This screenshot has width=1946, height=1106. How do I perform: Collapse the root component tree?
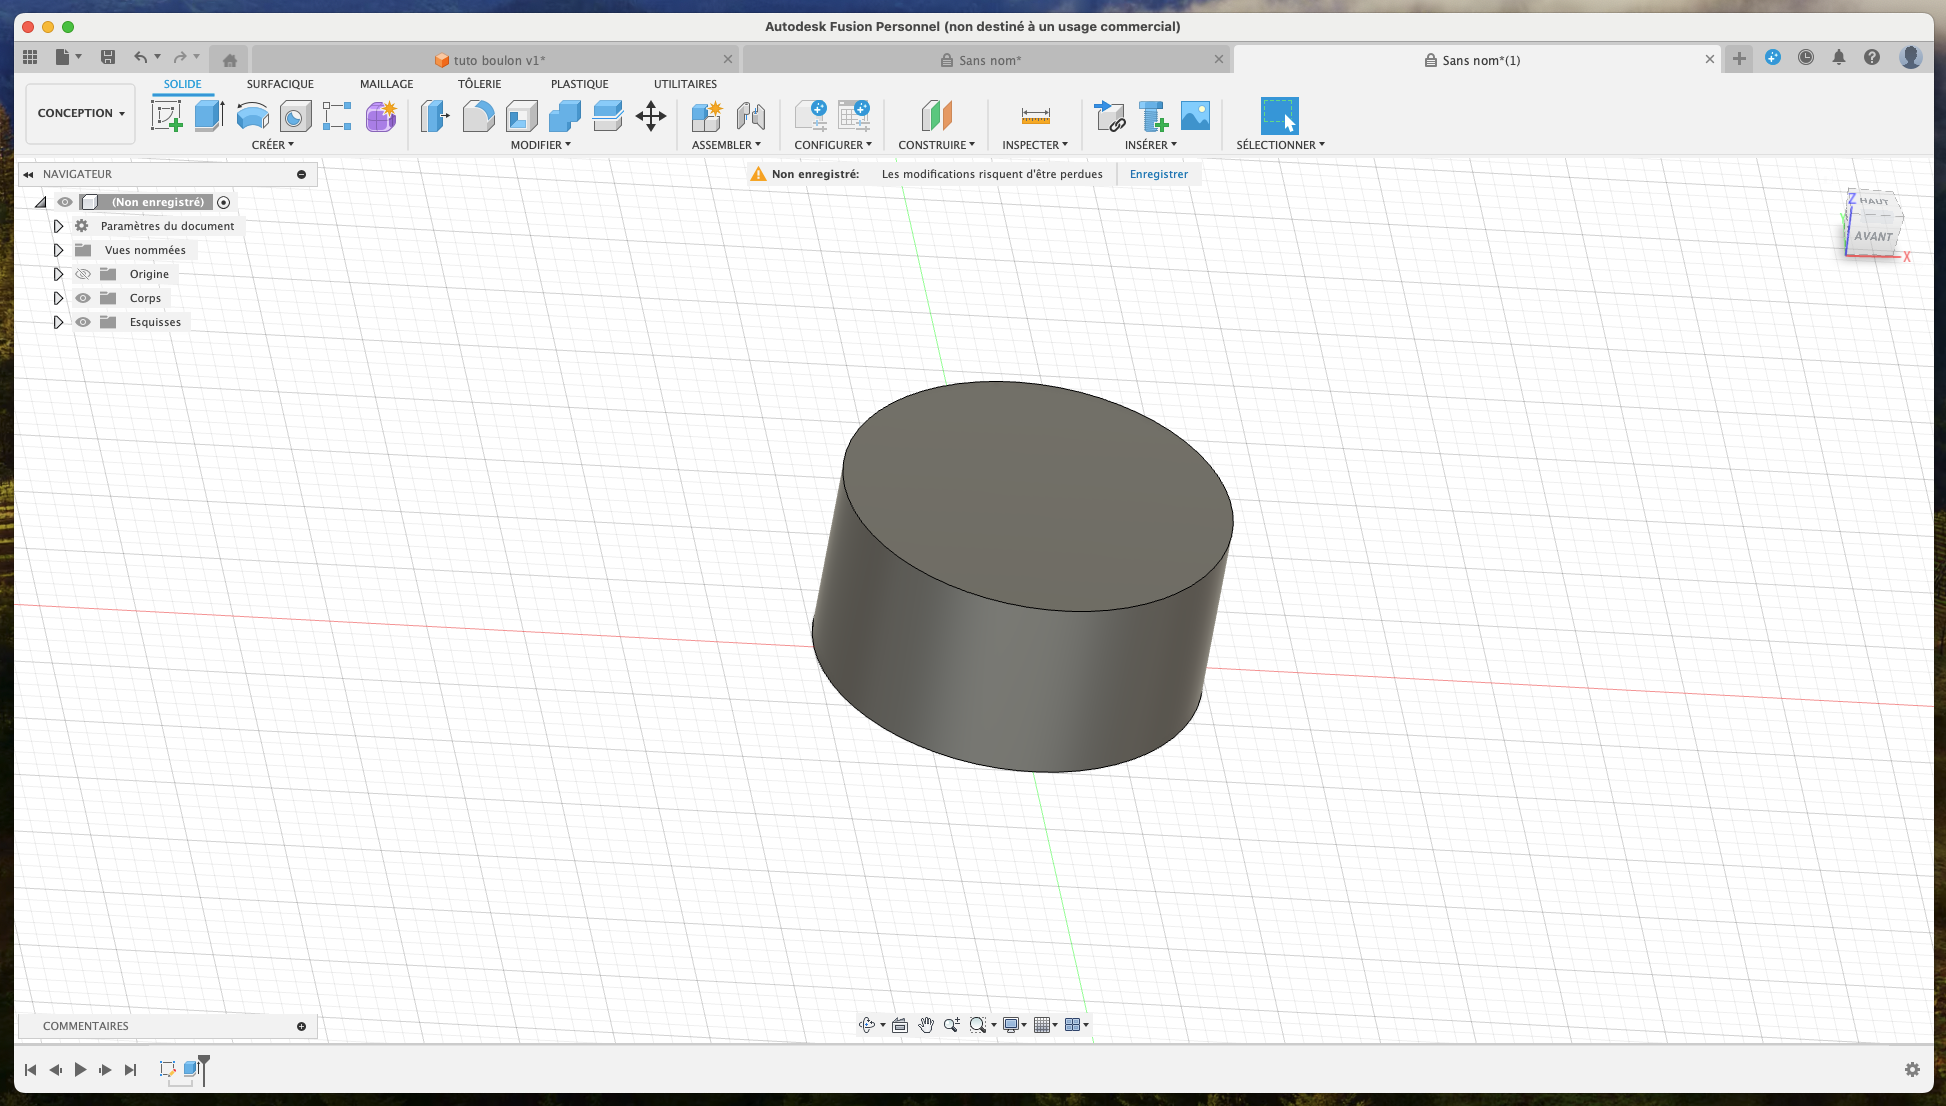41,202
